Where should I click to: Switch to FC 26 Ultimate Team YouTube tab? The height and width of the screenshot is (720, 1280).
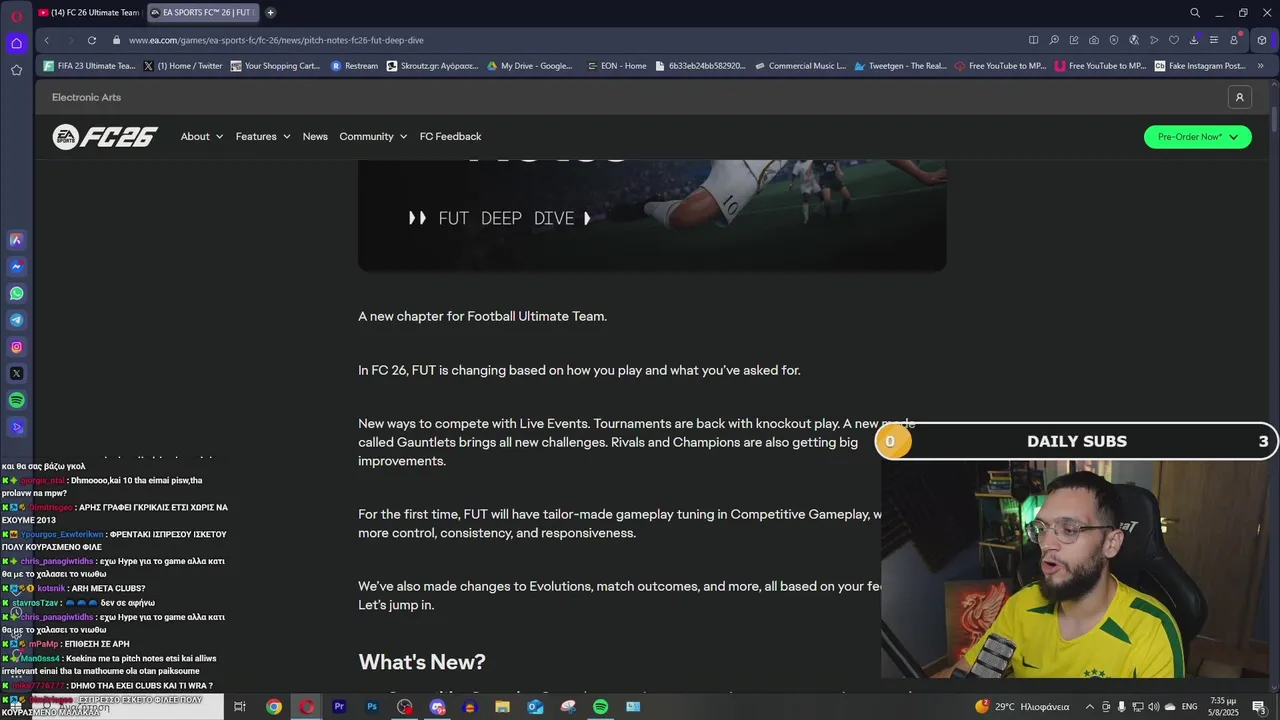89,13
